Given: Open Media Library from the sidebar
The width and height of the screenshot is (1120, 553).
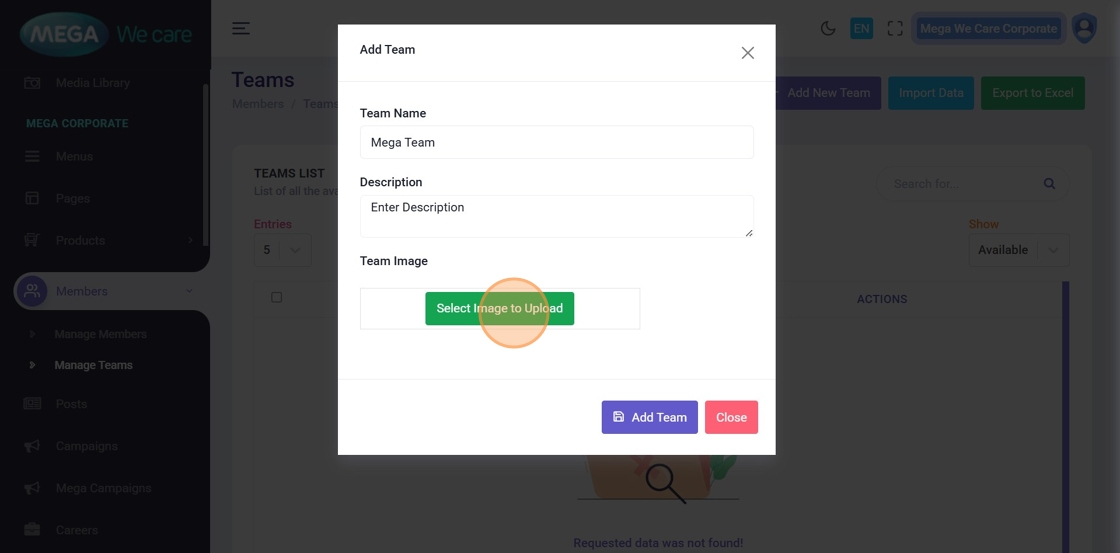Looking at the screenshot, I should point(92,83).
